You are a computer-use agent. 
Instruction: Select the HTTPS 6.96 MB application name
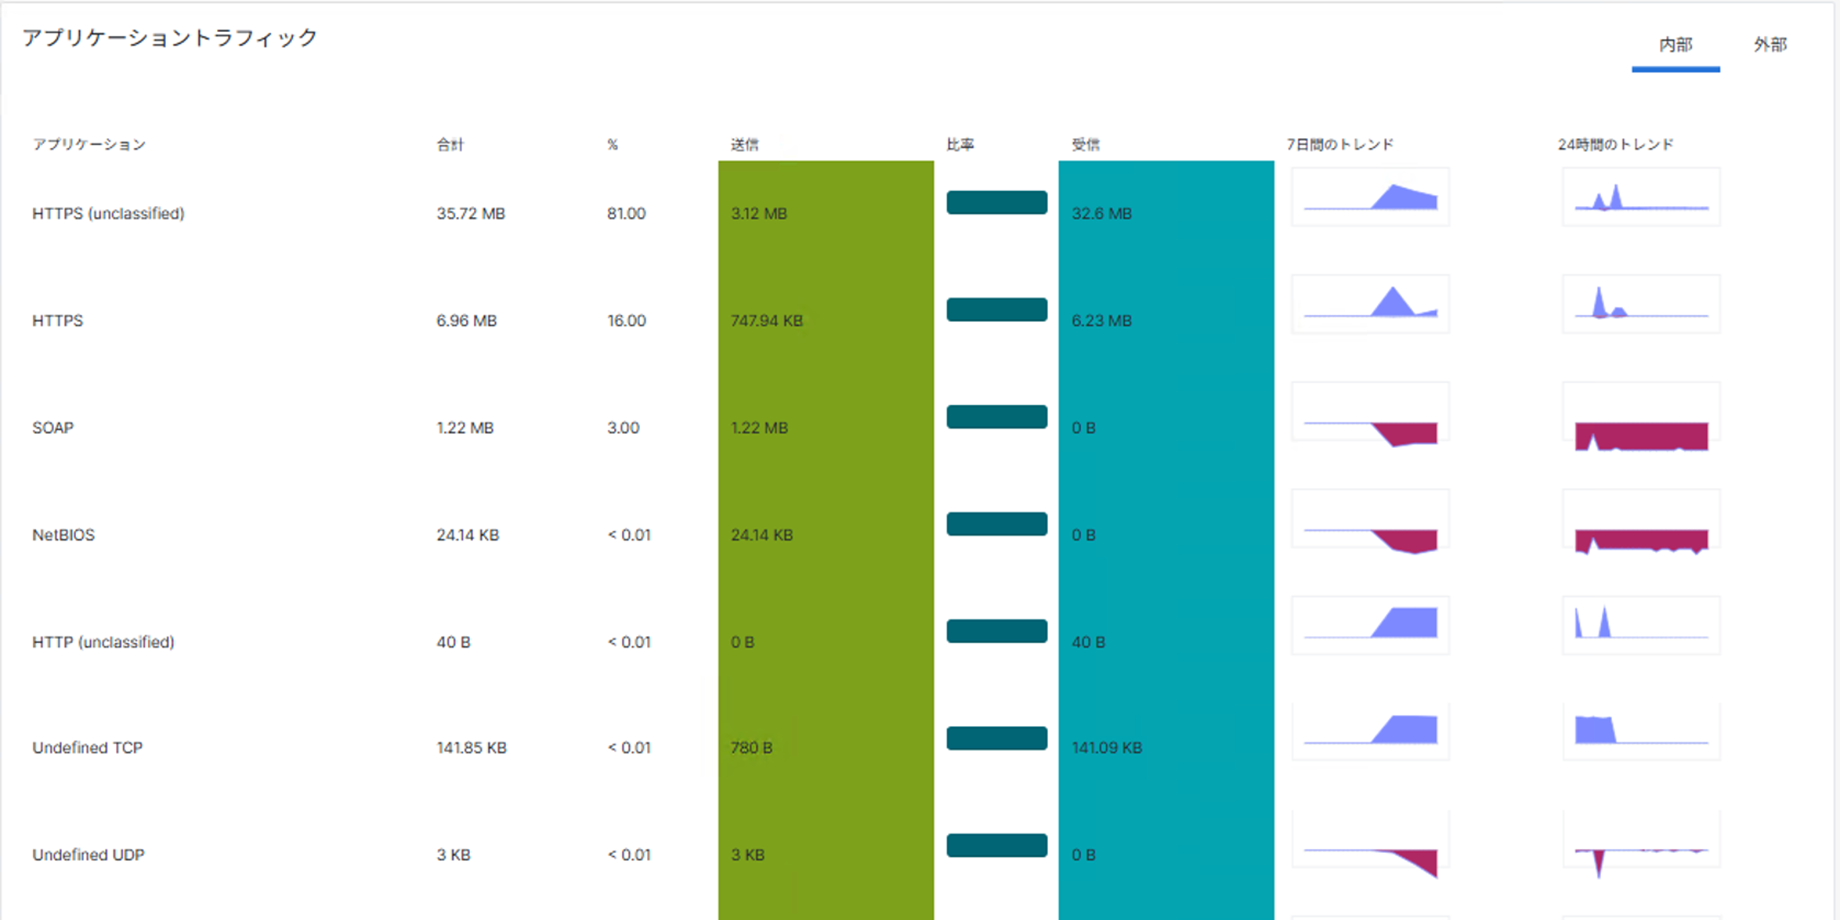coord(58,321)
